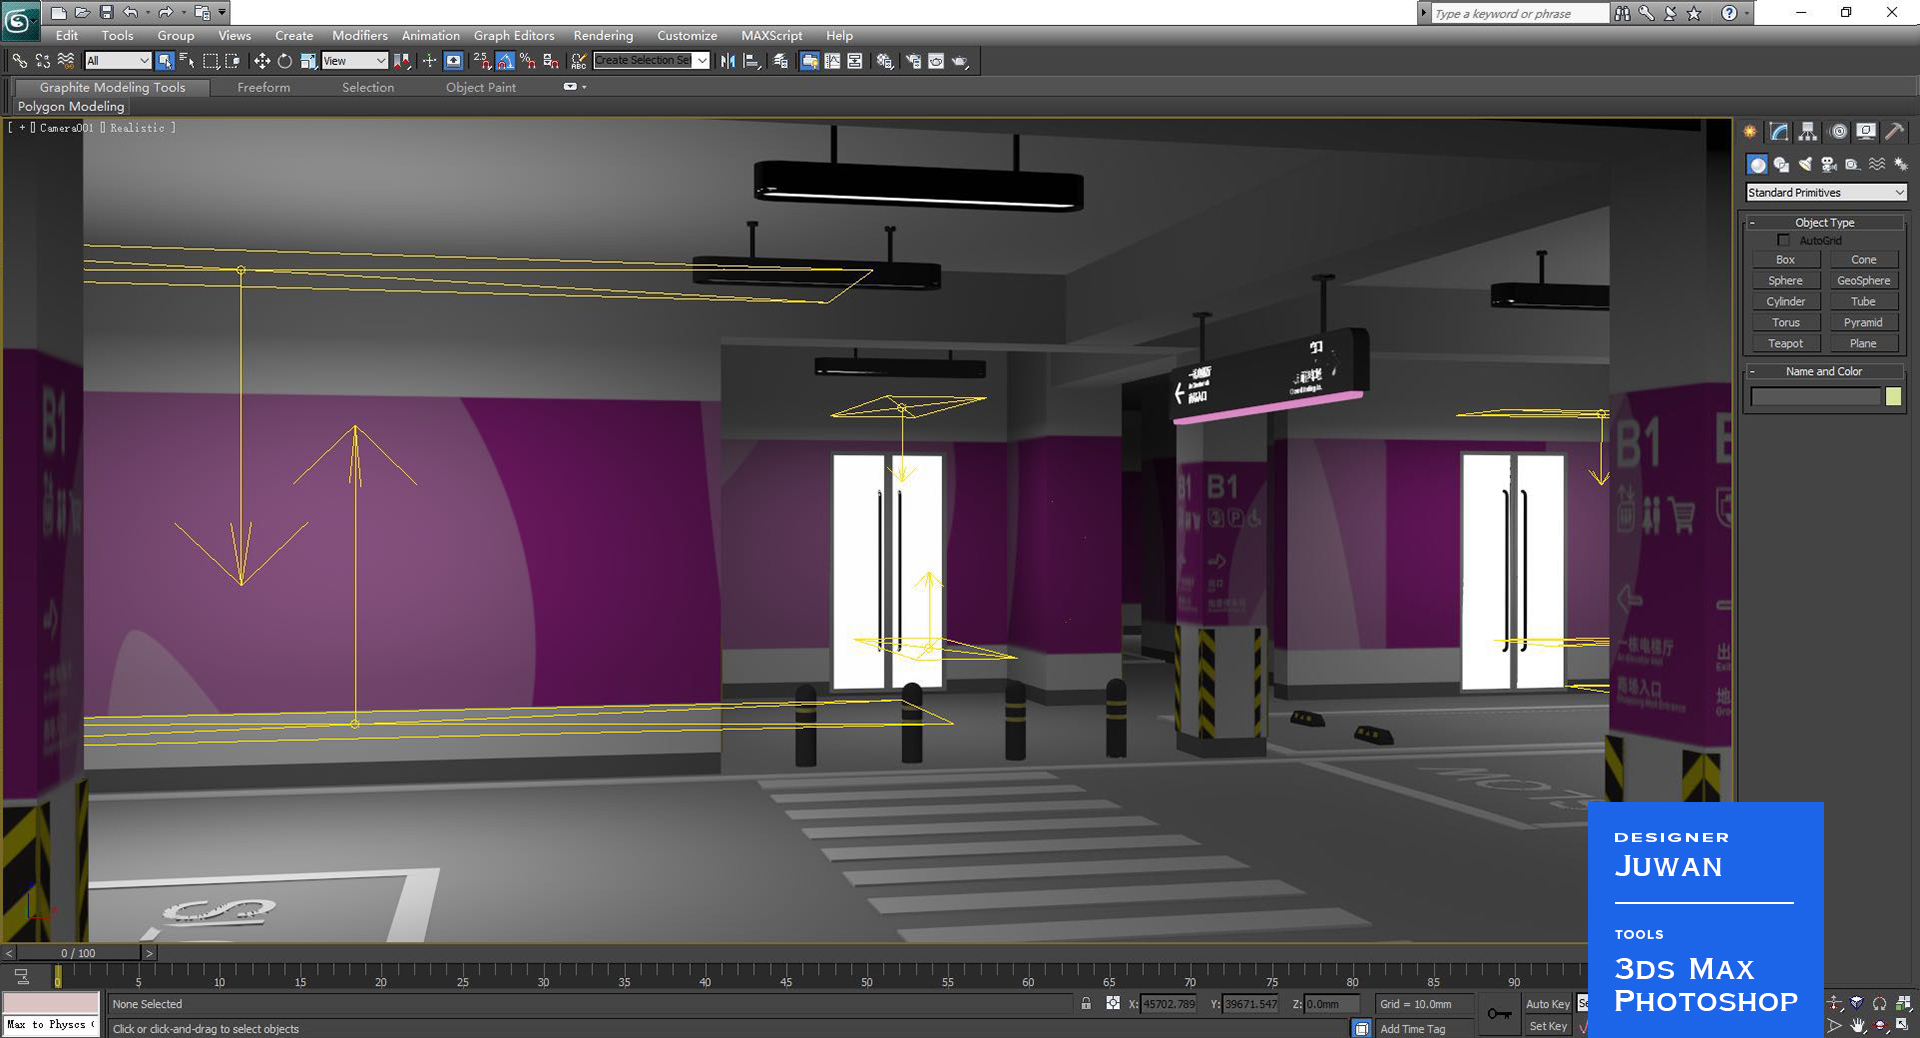Switch to Lights category in Create panel

pos(1805,164)
